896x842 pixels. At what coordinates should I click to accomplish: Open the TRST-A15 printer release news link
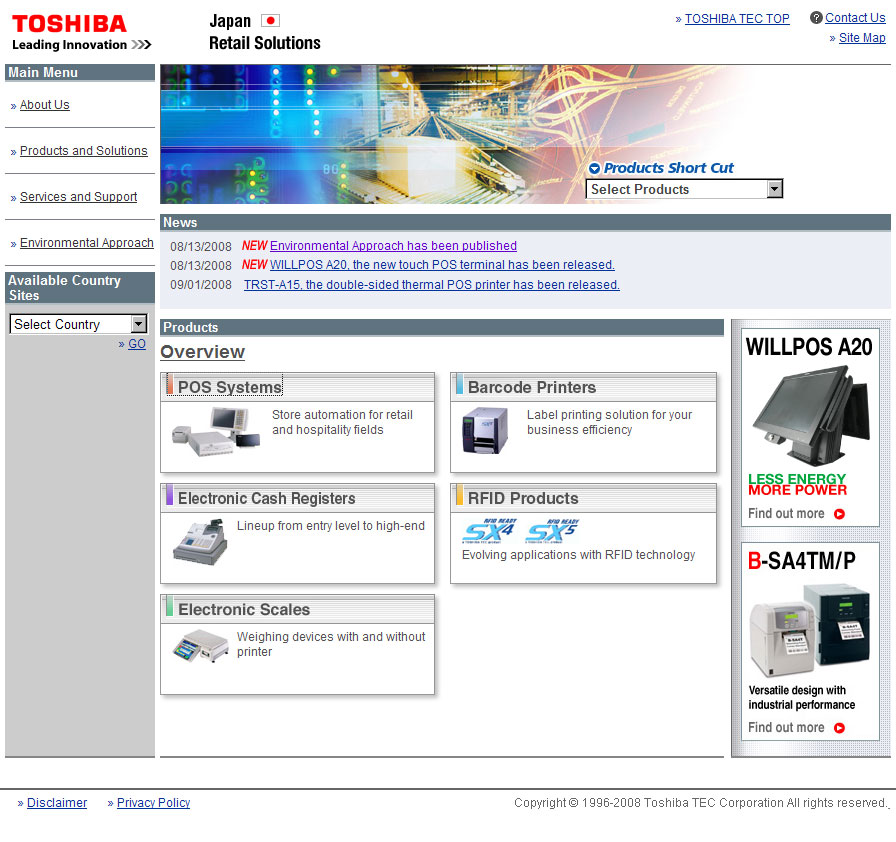tap(431, 284)
